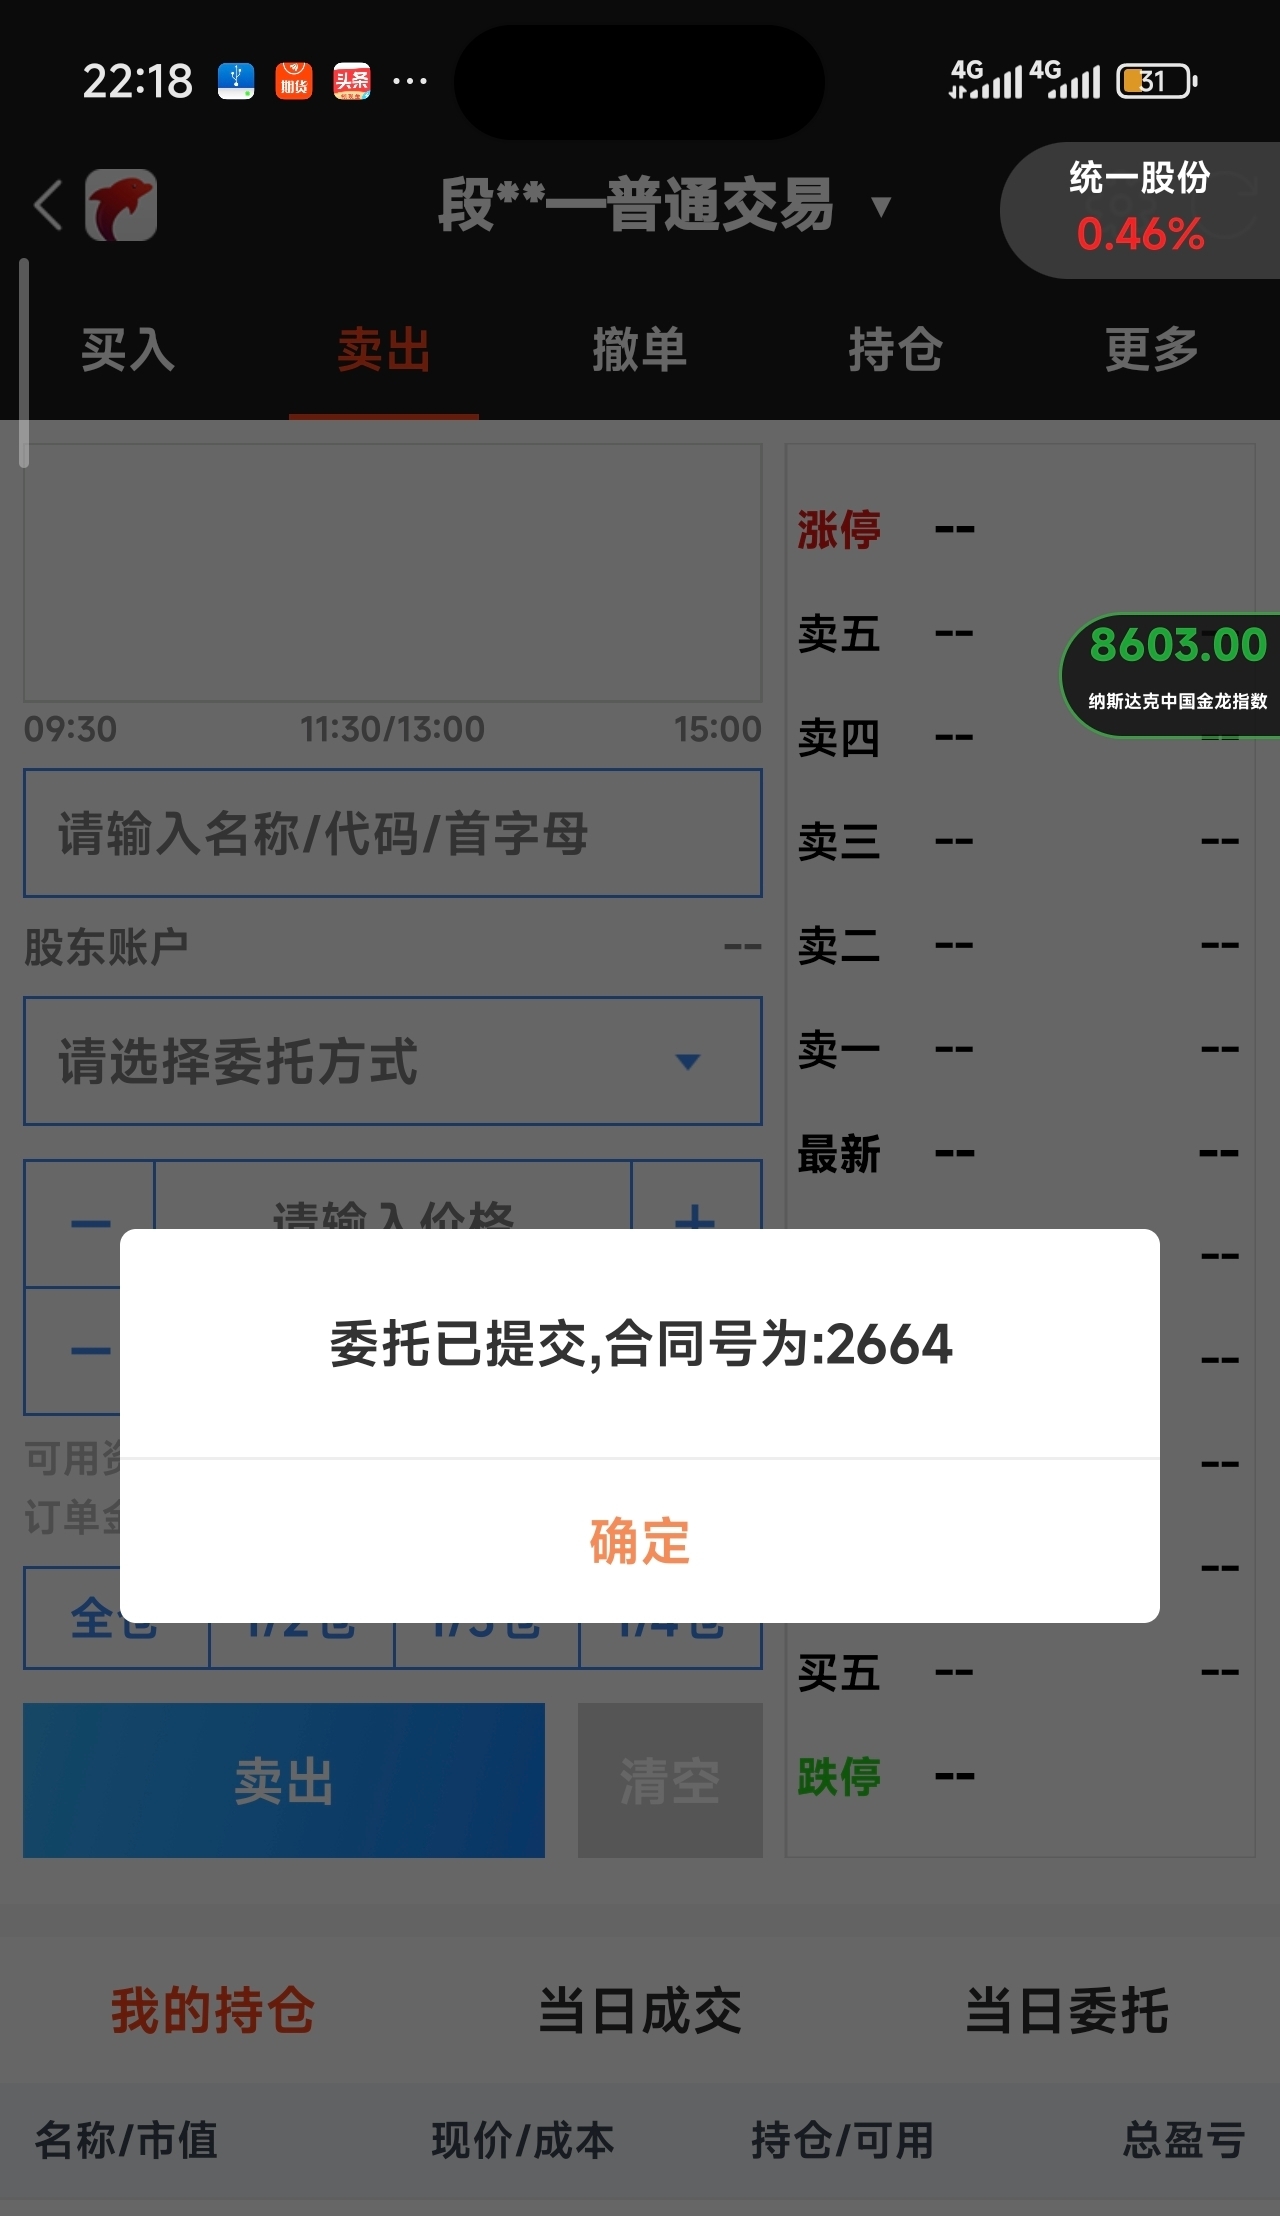Open the 头条 notification icon in status bar
The height and width of the screenshot is (2216, 1280).
tap(352, 81)
